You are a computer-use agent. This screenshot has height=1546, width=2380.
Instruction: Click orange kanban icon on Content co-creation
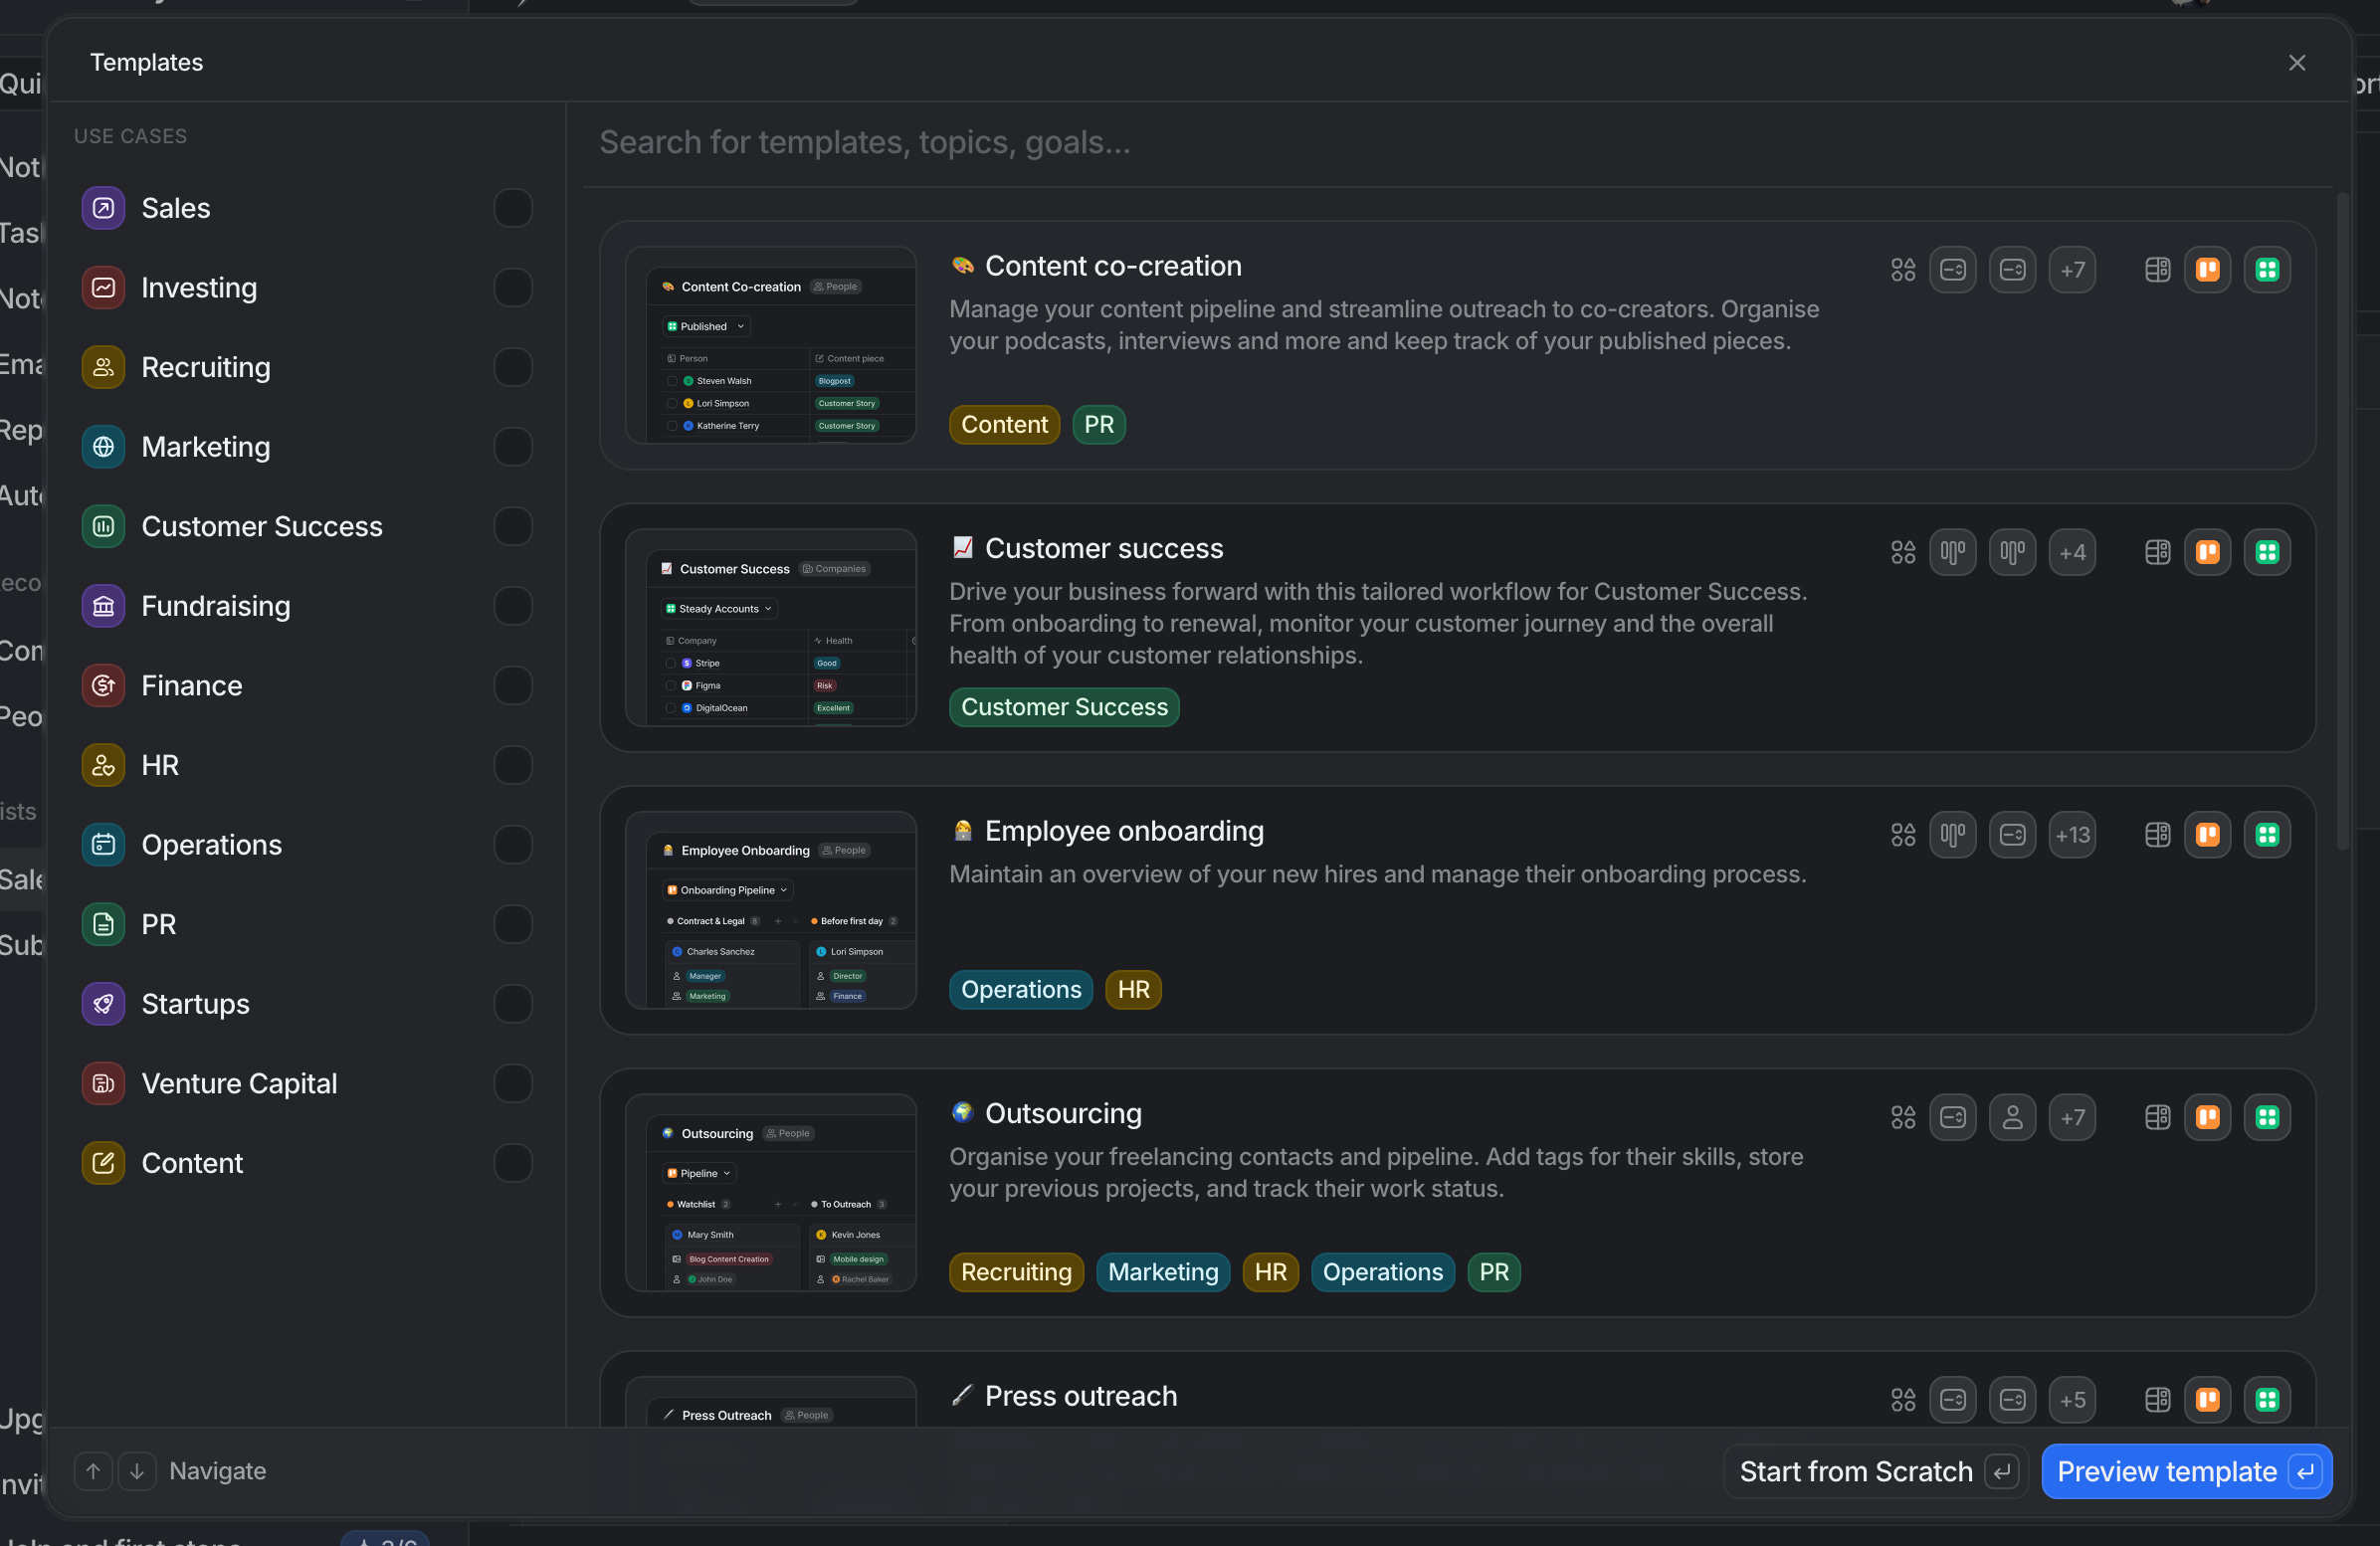tap(2207, 270)
